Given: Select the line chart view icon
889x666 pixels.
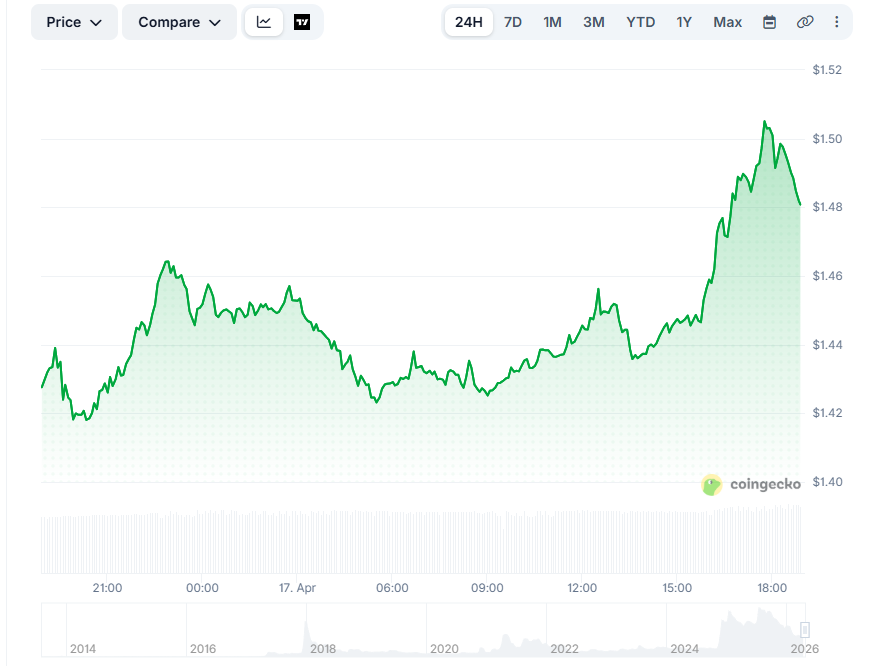Looking at the screenshot, I should pyautogui.click(x=263, y=21).
